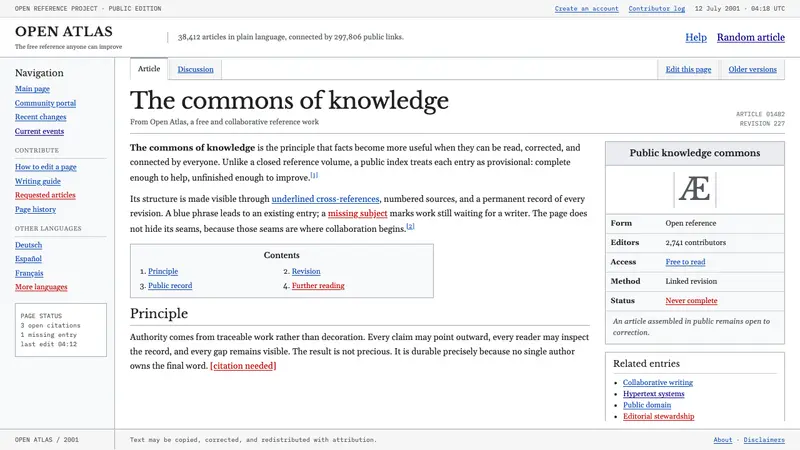Click the REVISION 227 label

[x=762, y=123]
